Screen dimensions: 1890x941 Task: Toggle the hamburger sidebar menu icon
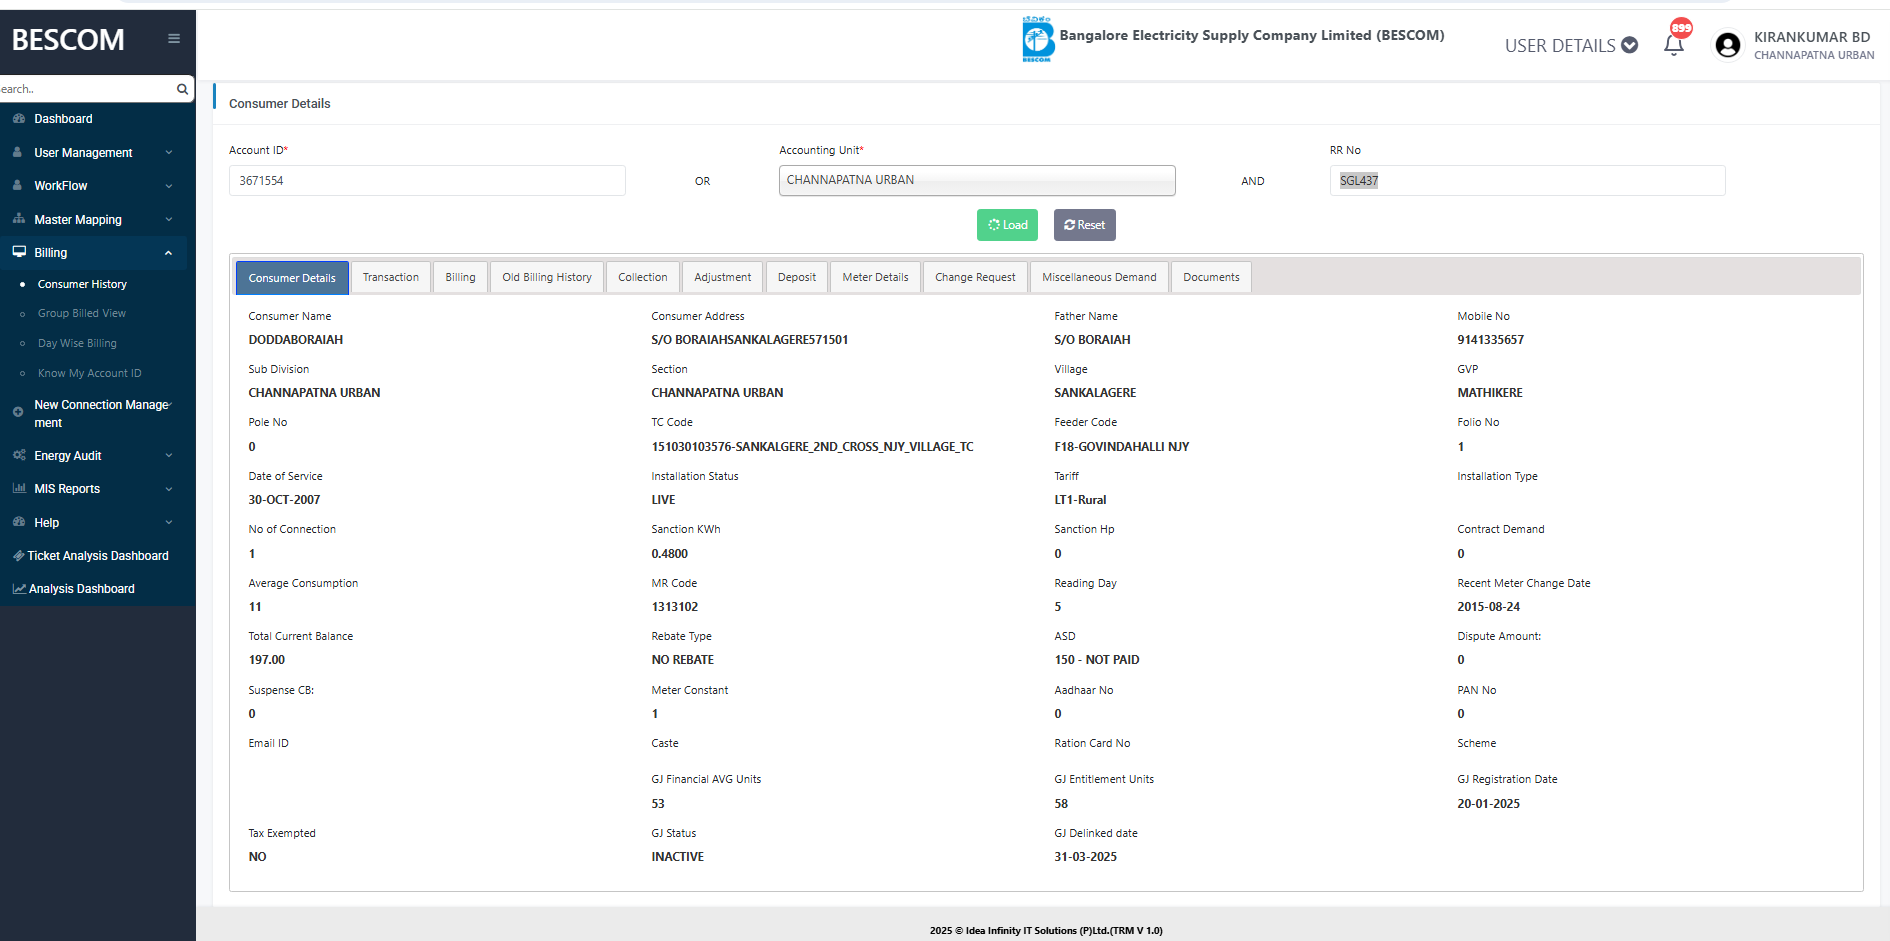click(174, 39)
